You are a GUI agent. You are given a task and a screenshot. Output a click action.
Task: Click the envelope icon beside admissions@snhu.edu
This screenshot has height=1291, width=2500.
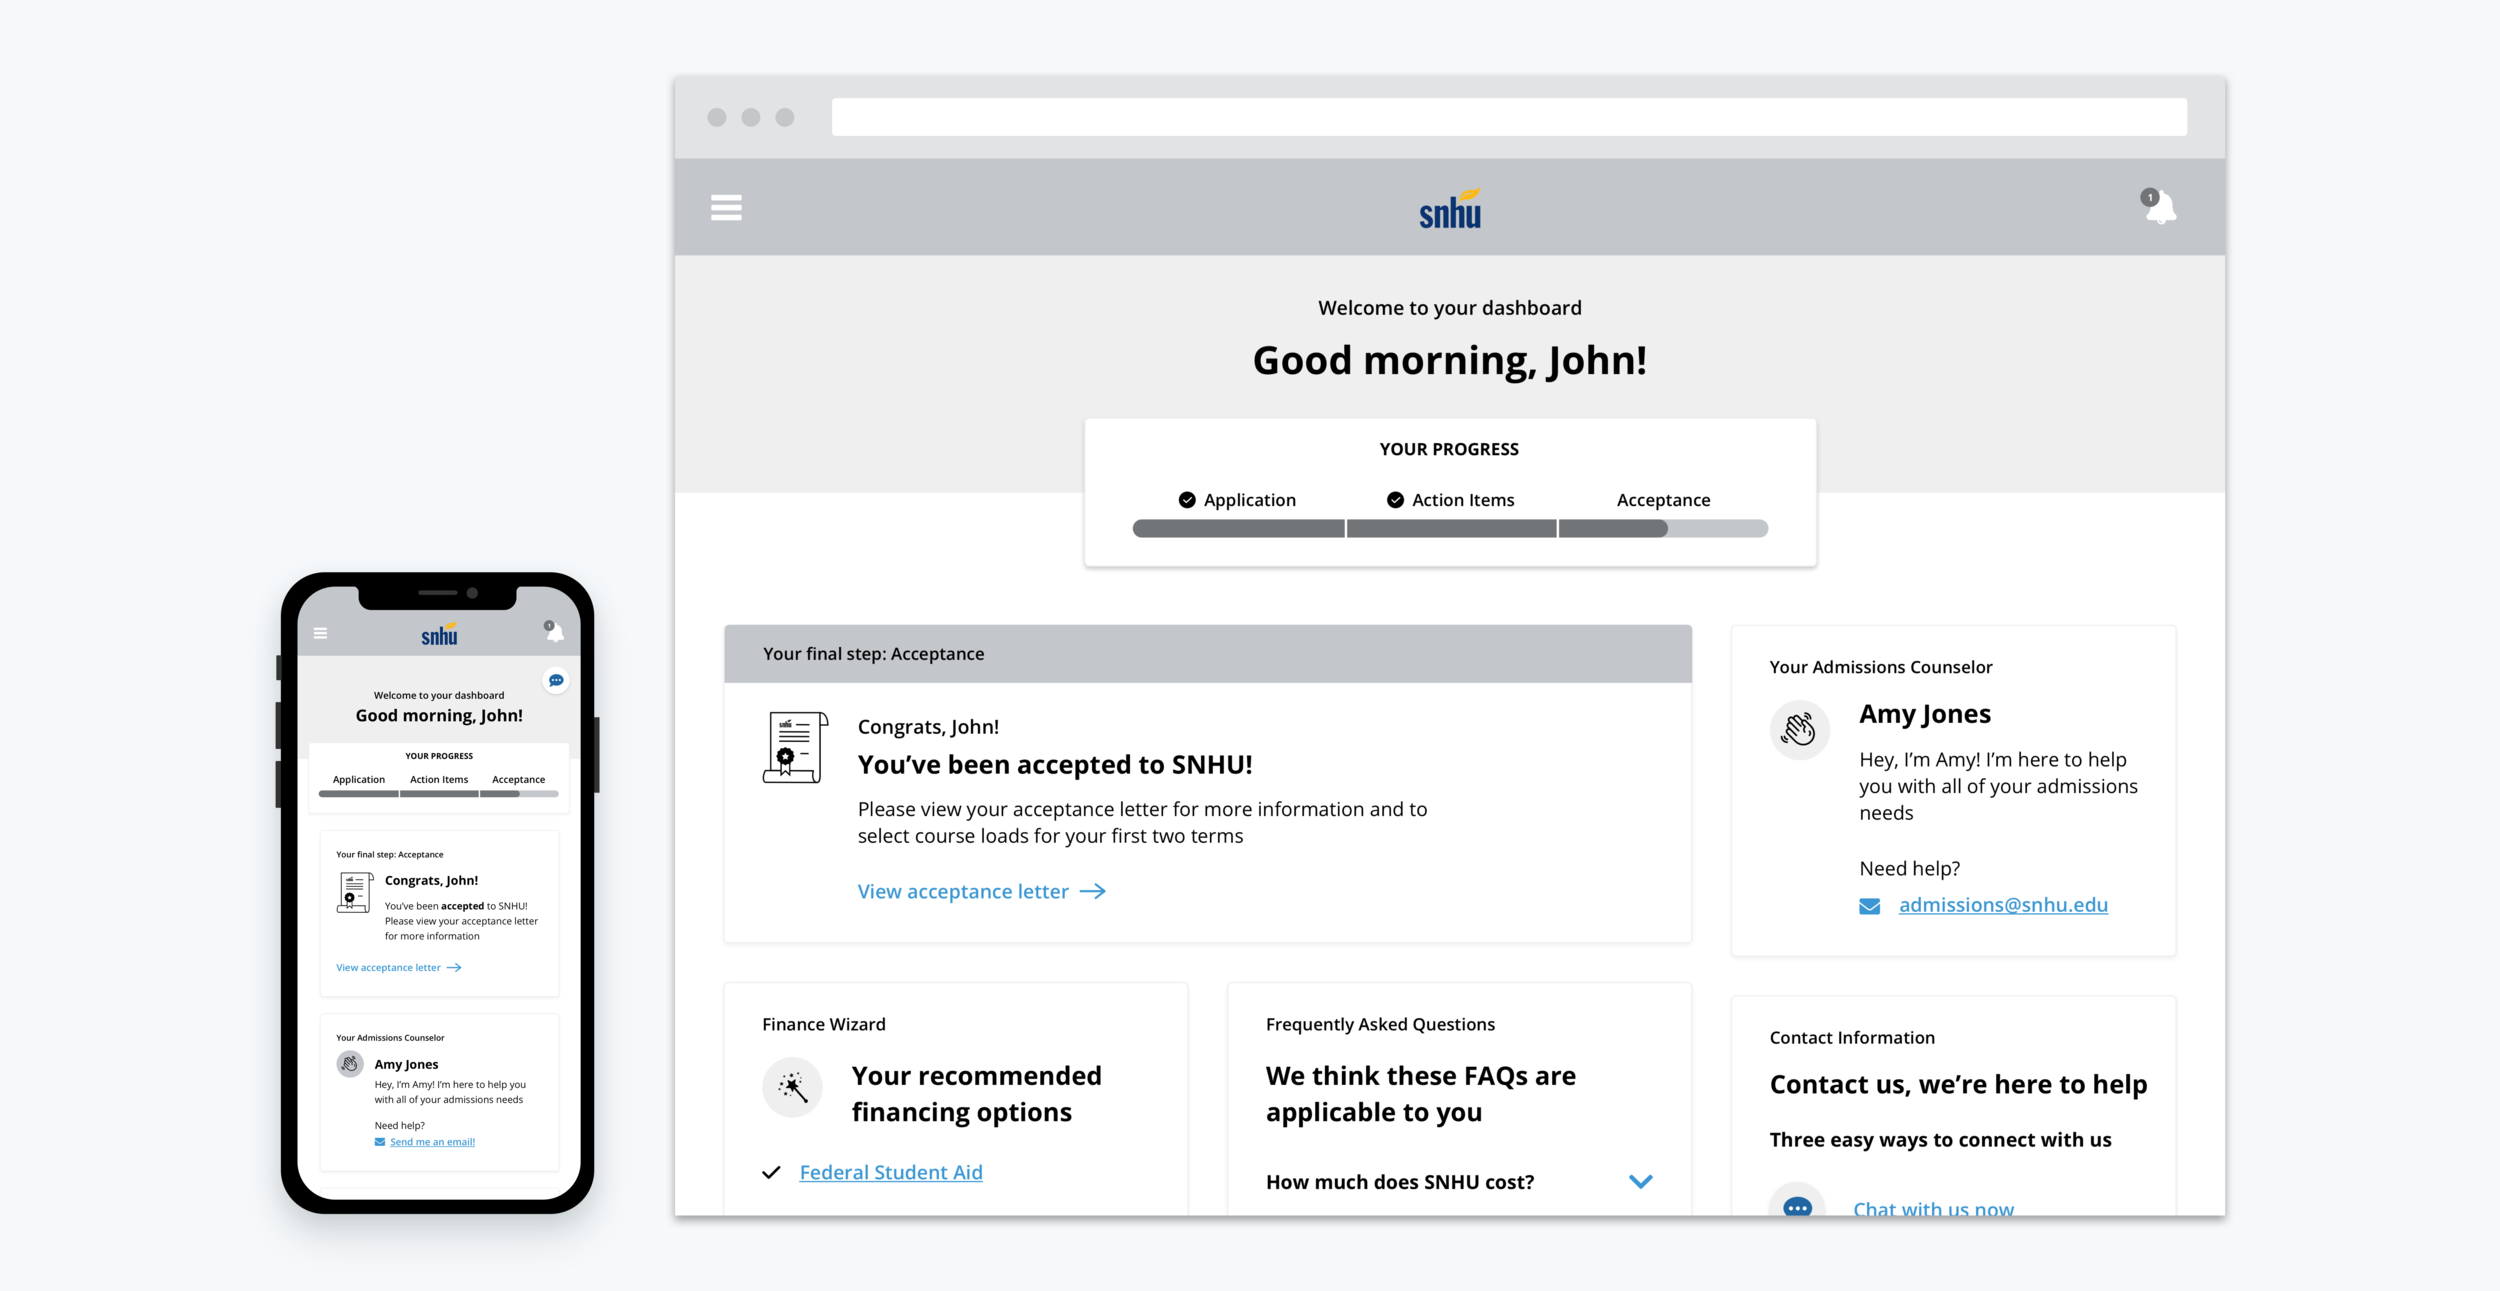point(1869,906)
